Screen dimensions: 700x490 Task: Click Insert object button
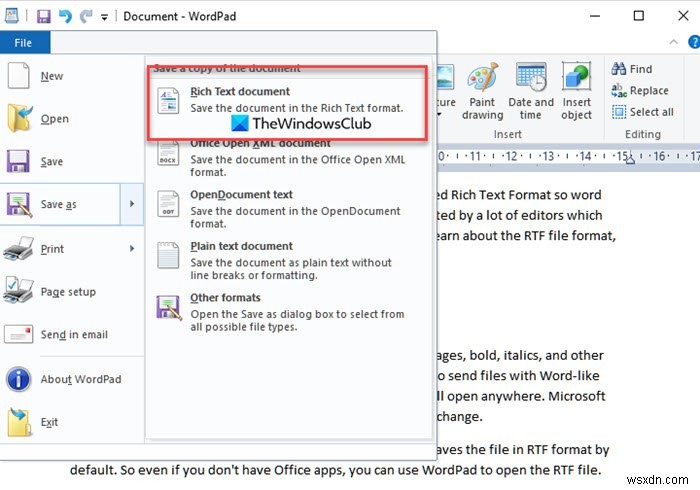coord(576,91)
